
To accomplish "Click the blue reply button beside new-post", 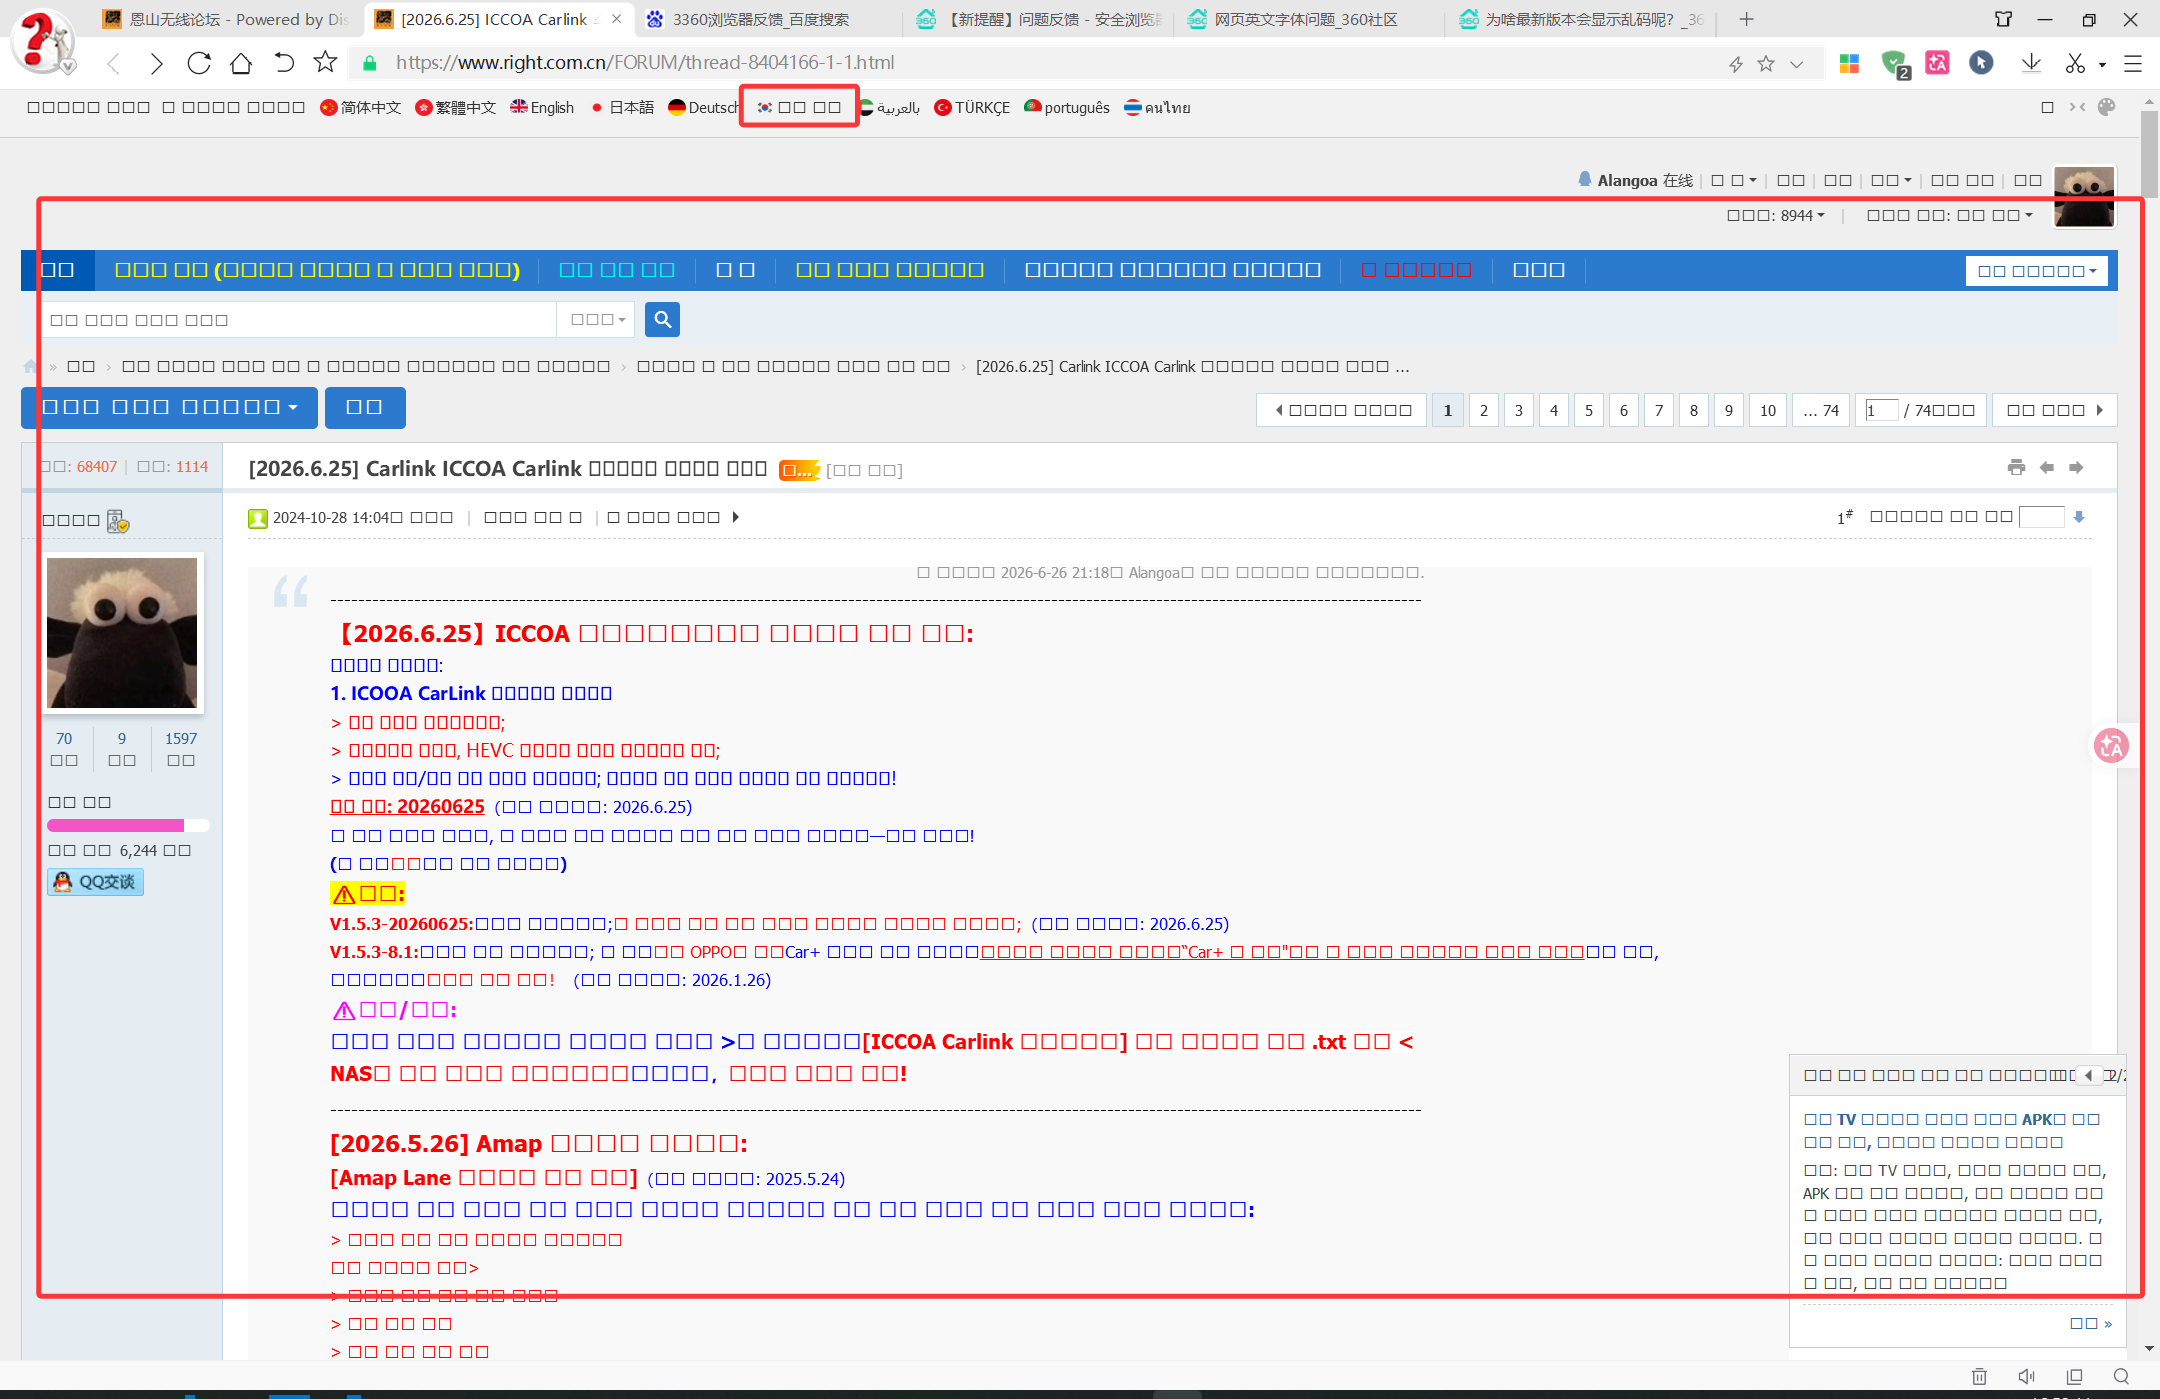I will 365,407.
